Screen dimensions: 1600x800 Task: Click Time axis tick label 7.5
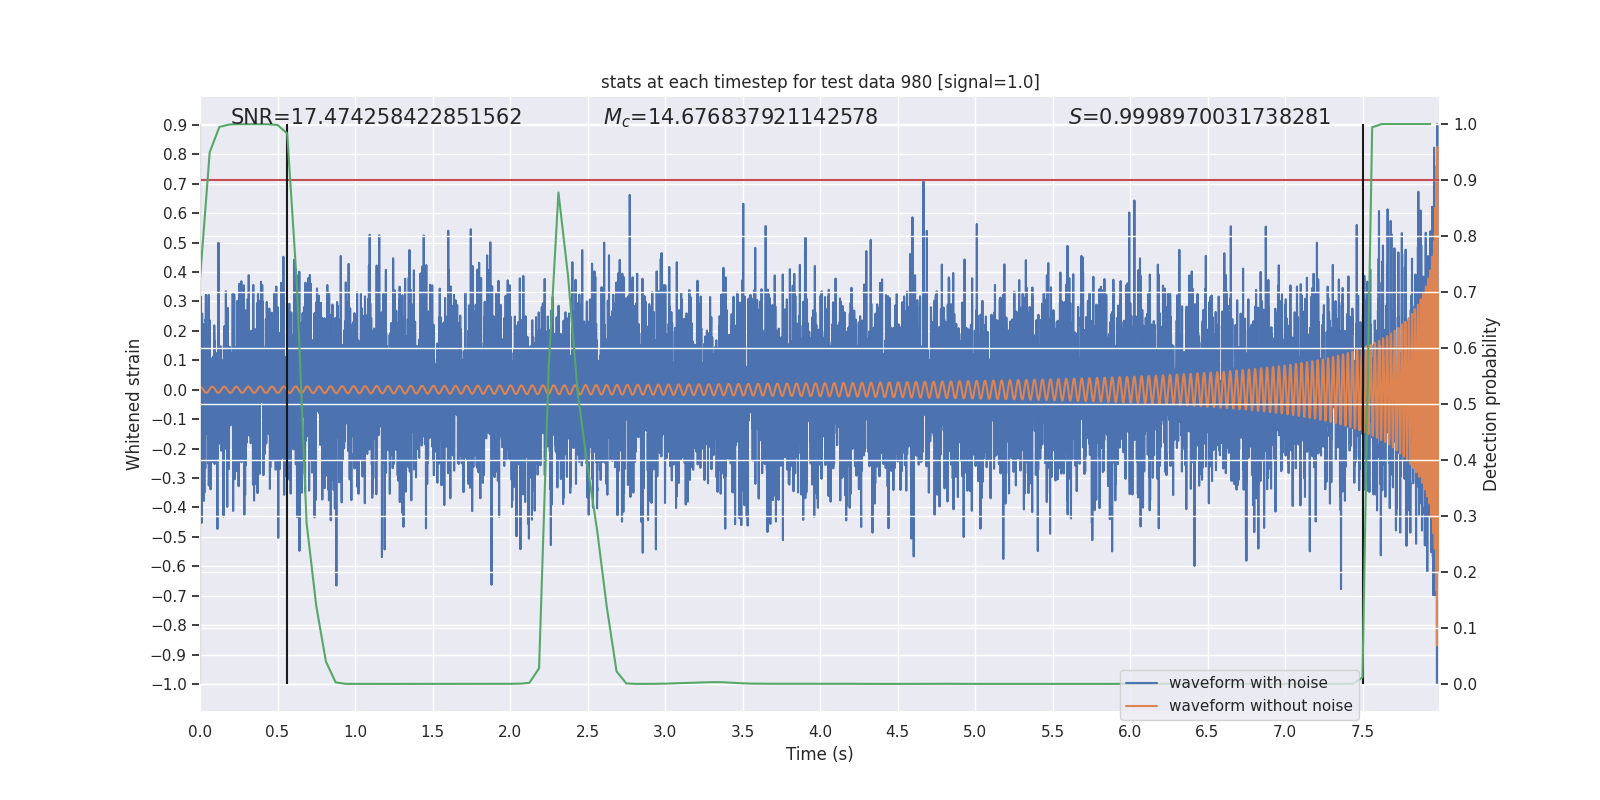pos(1362,731)
